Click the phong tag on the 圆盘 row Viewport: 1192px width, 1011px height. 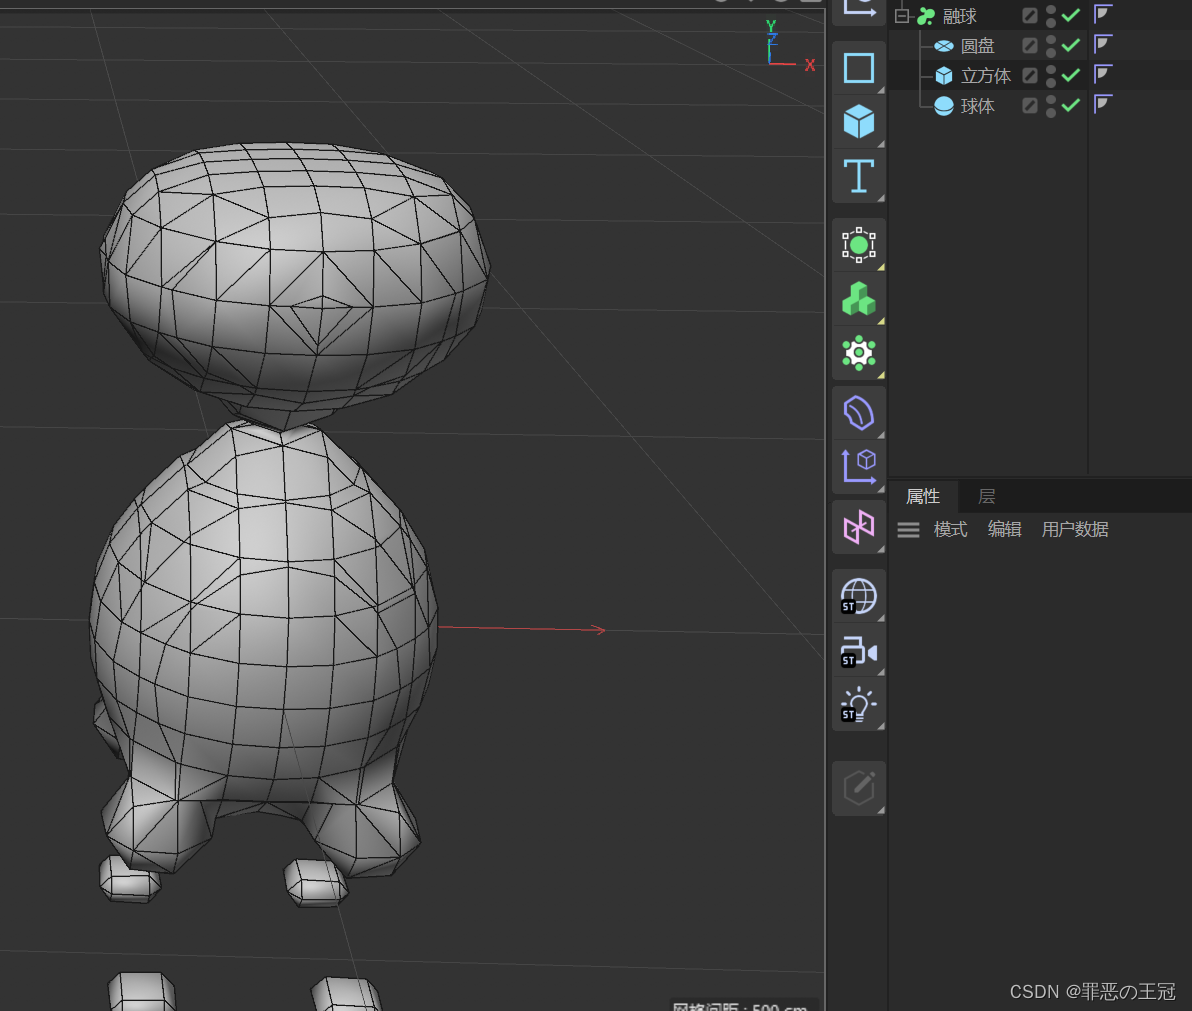pos(1103,44)
